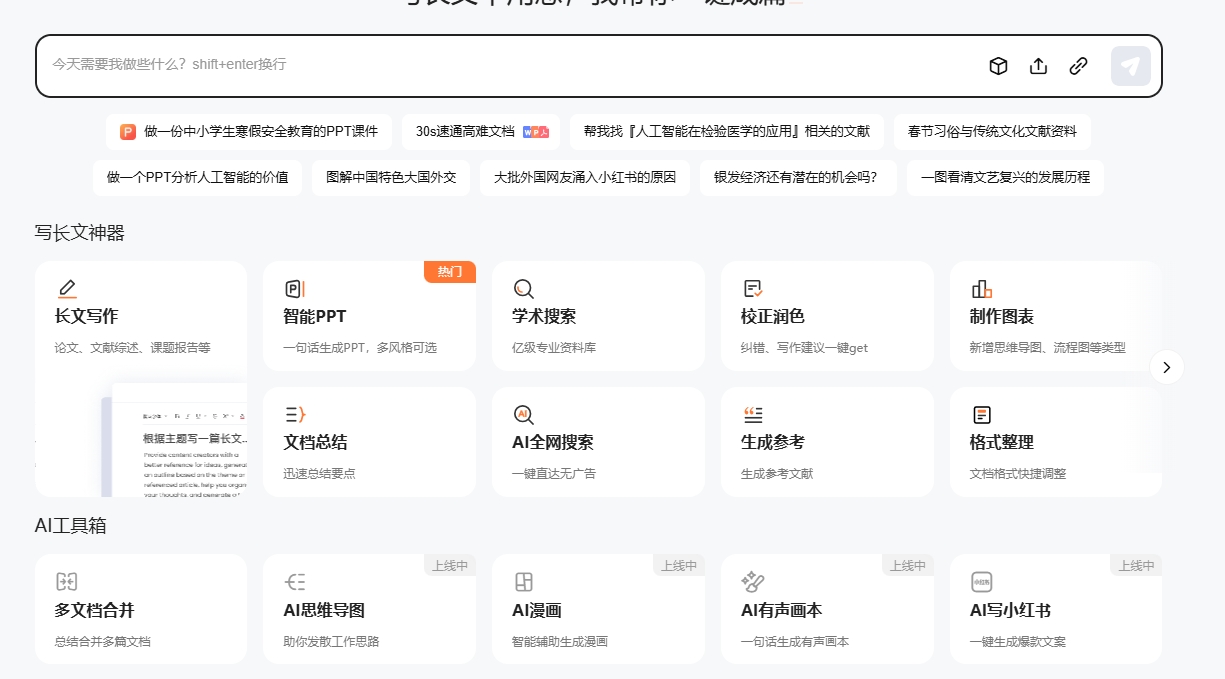Open the AI漫画 comic tool icon
Image resolution: width=1225 pixels, height=679 pixels.
(524, 581)
